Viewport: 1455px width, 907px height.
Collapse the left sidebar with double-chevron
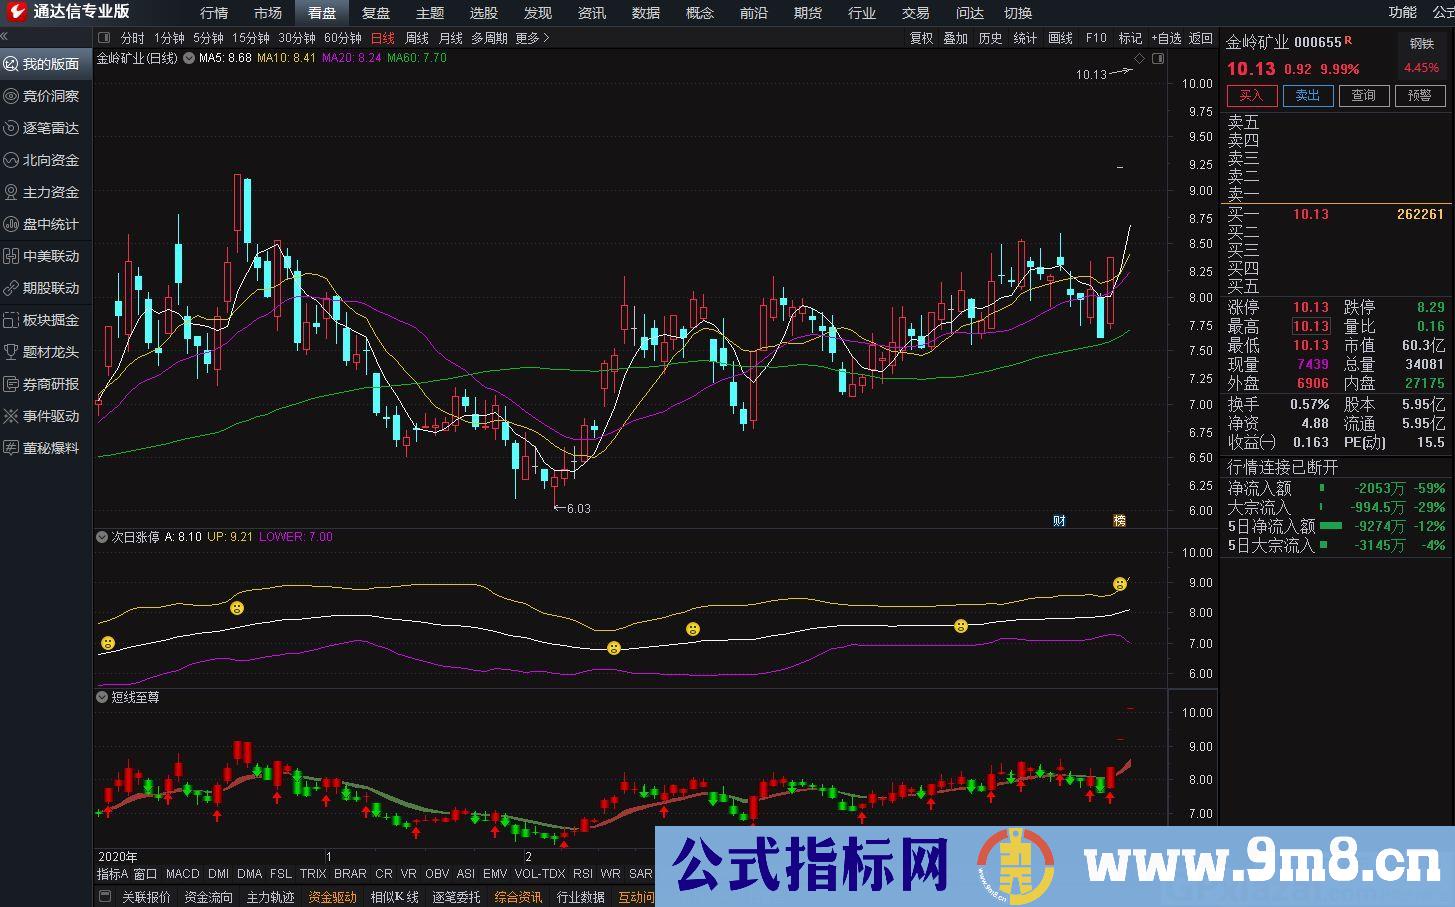tap(5, 37)
